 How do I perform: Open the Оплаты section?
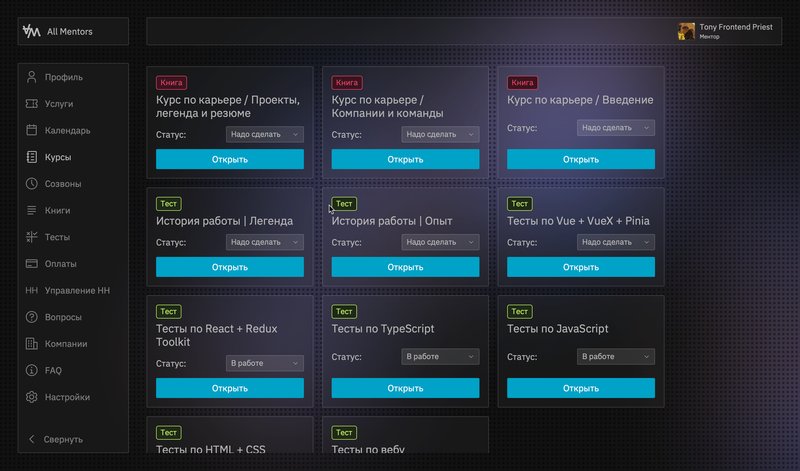[61, 264]
